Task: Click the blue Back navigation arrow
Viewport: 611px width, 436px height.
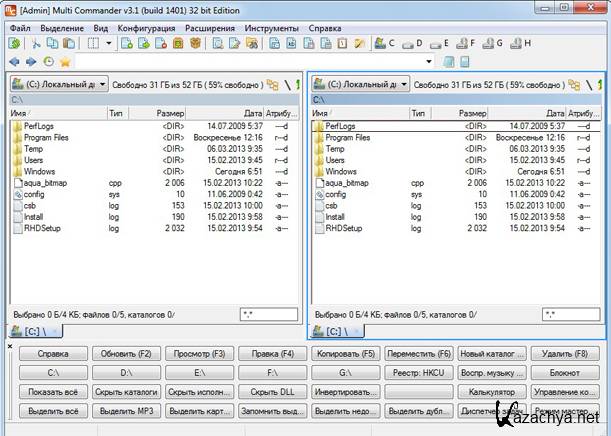Action: coord(15,62)
